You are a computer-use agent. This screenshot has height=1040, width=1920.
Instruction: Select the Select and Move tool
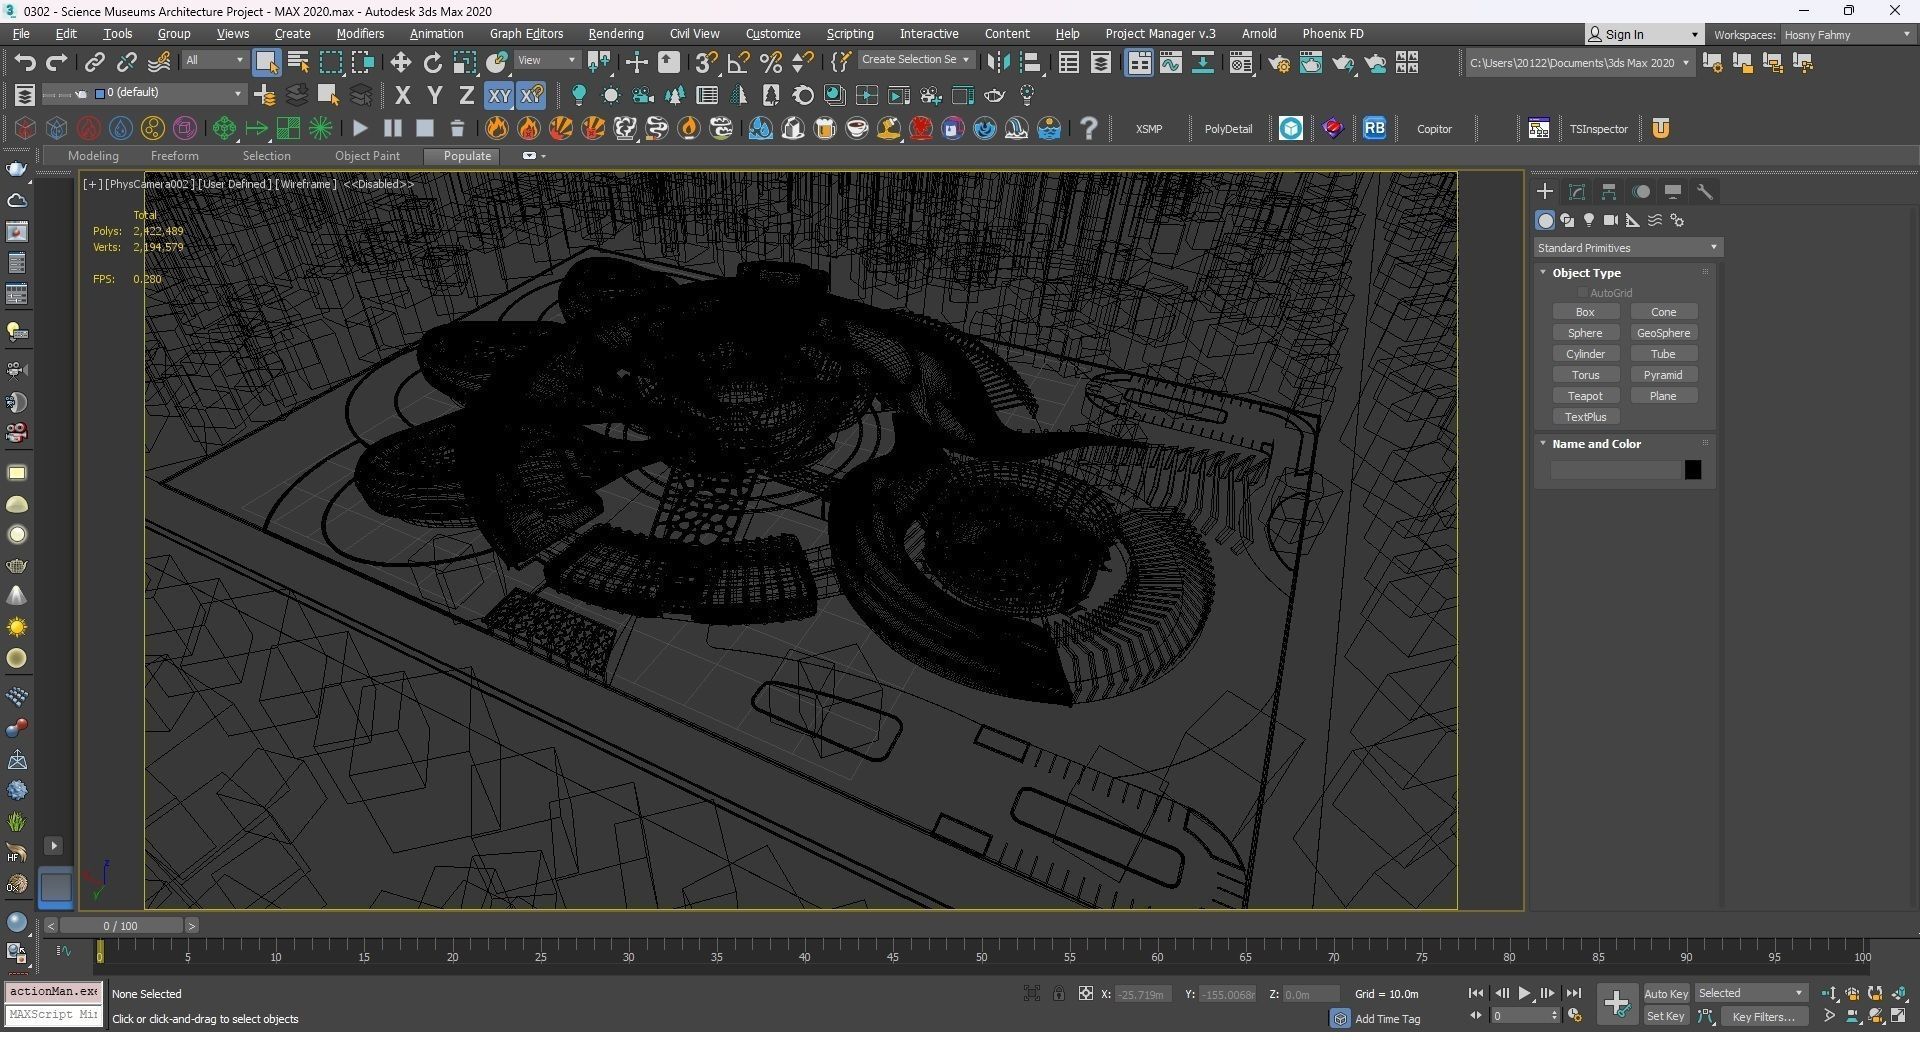pos(401,63)
